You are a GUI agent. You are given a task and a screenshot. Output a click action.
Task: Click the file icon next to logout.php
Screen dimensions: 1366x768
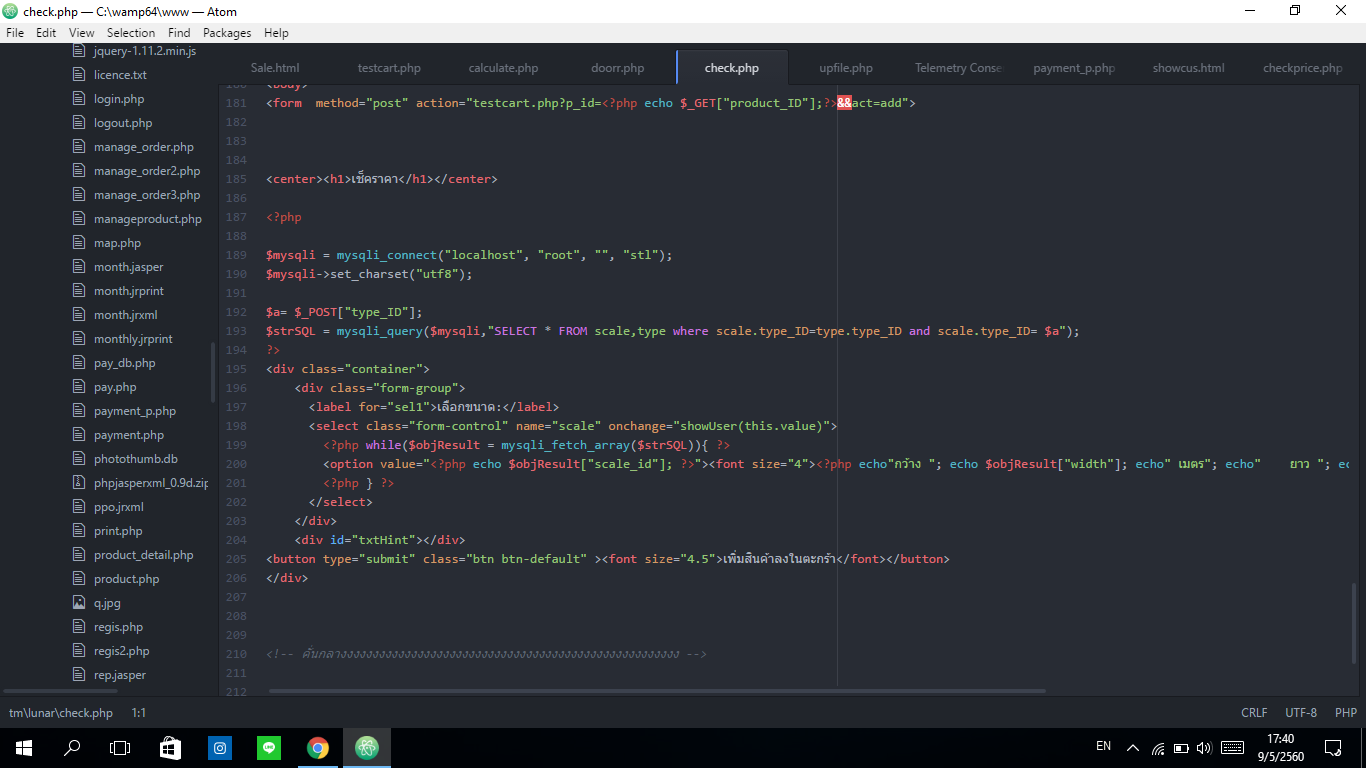tap(79, 123)
